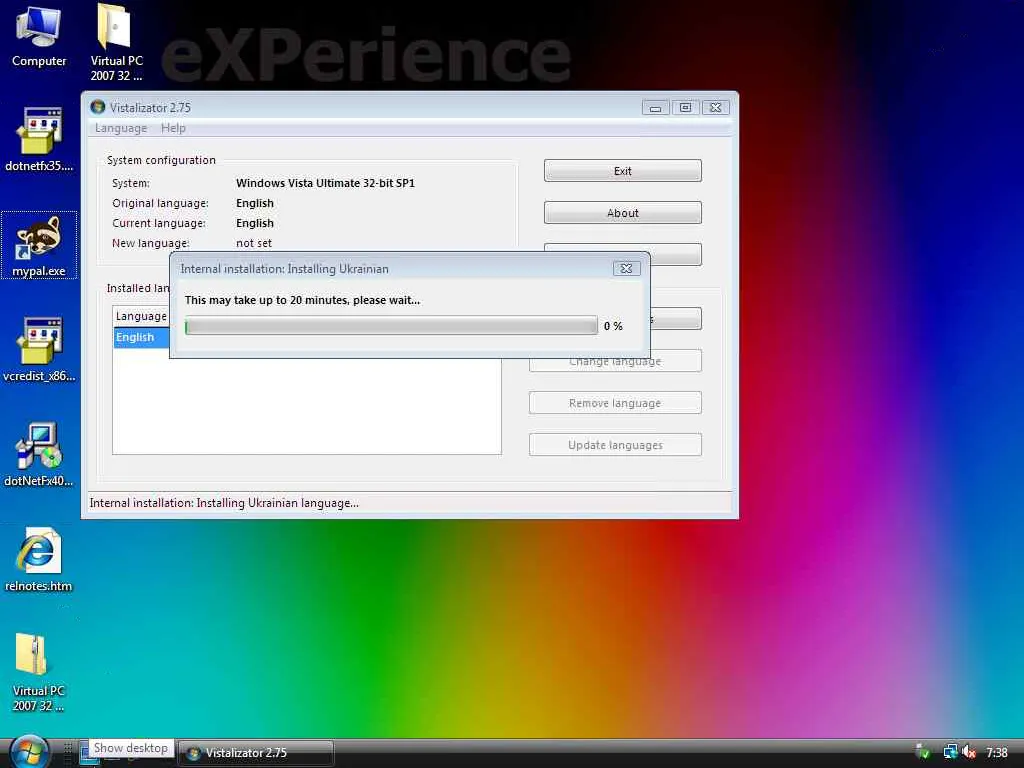
Task: Select the top Virtual PC 2007 folder icon
Action: point(116,43)
